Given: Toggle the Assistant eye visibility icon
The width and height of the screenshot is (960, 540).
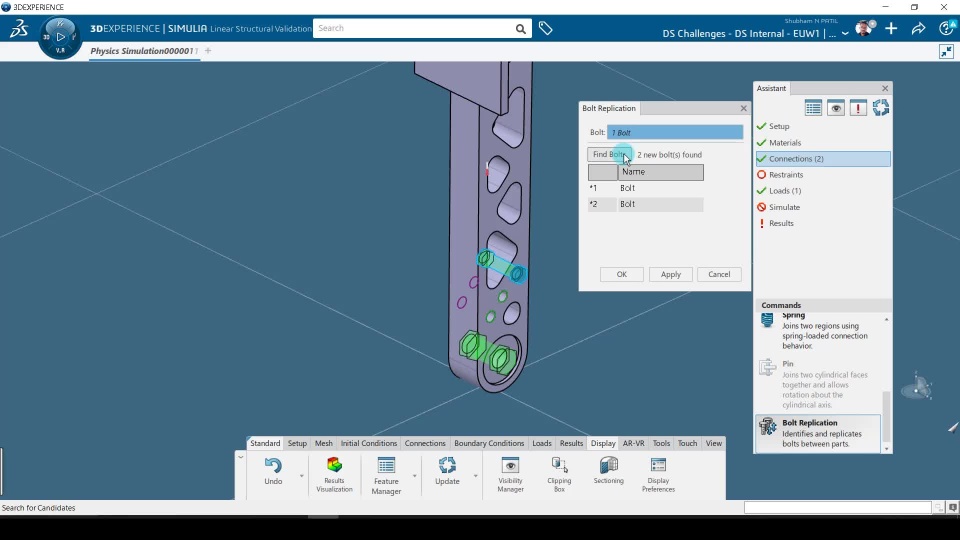Looking at the screenshot, I should 836,108.
